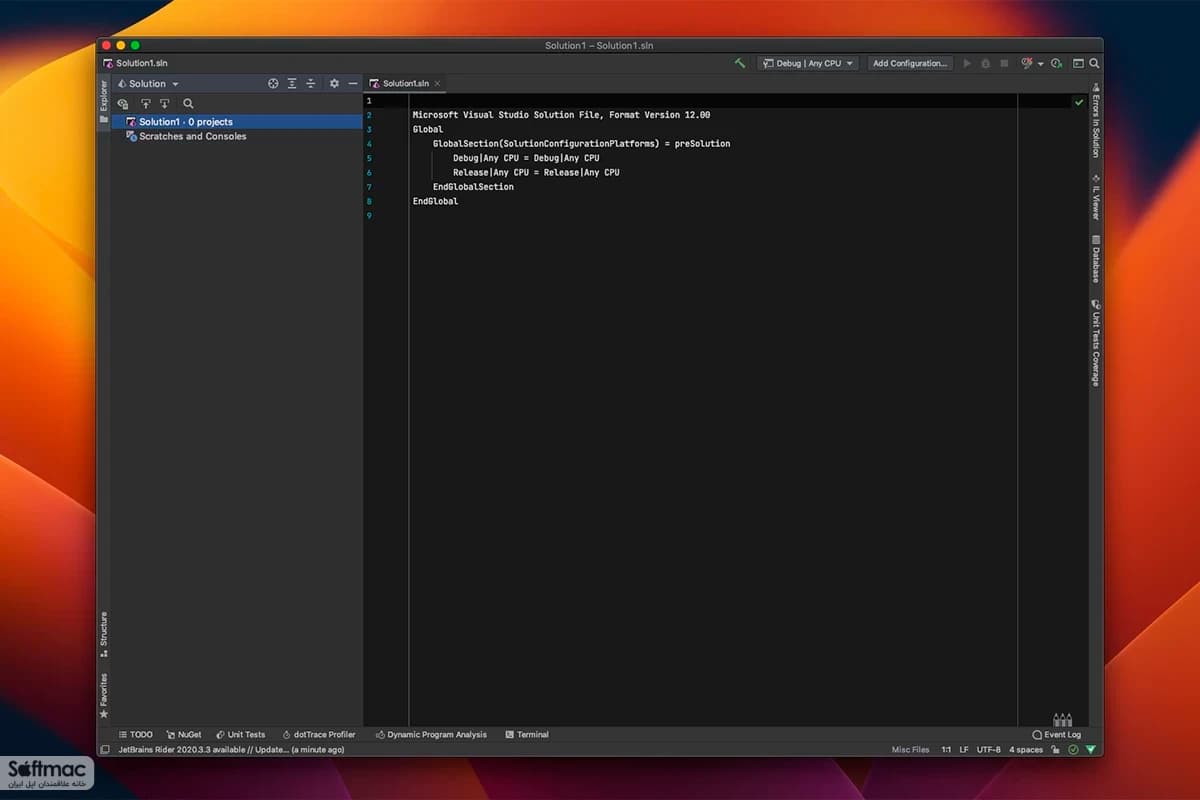Image resolution: width=1200 pixels, height=800 pixels.
Task: Click the green triangle icon in status bar
Action: 1091,750
